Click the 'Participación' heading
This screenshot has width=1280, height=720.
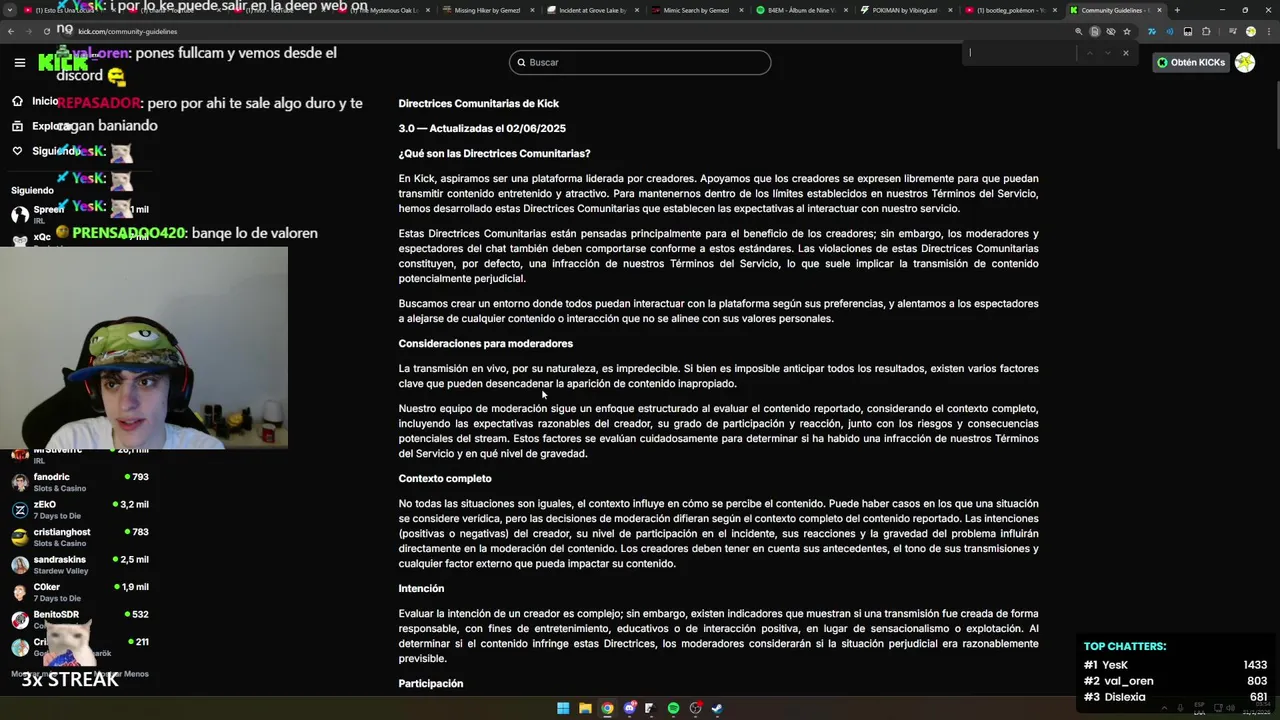[x=430, y=683]
